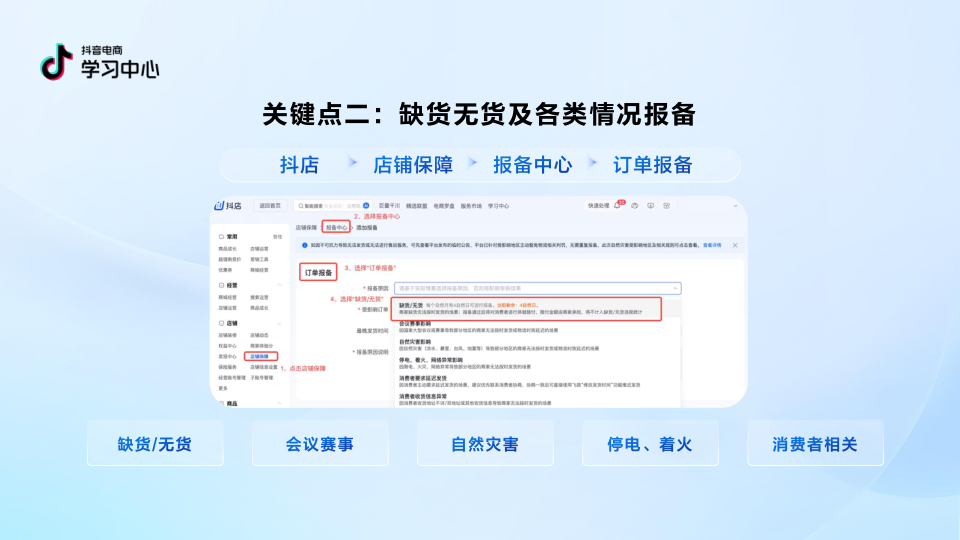The width and height of the screenshot is (960, 540).
Task: Collapse the 经营 sidebar section chevron
Action: tap(279, 285)
